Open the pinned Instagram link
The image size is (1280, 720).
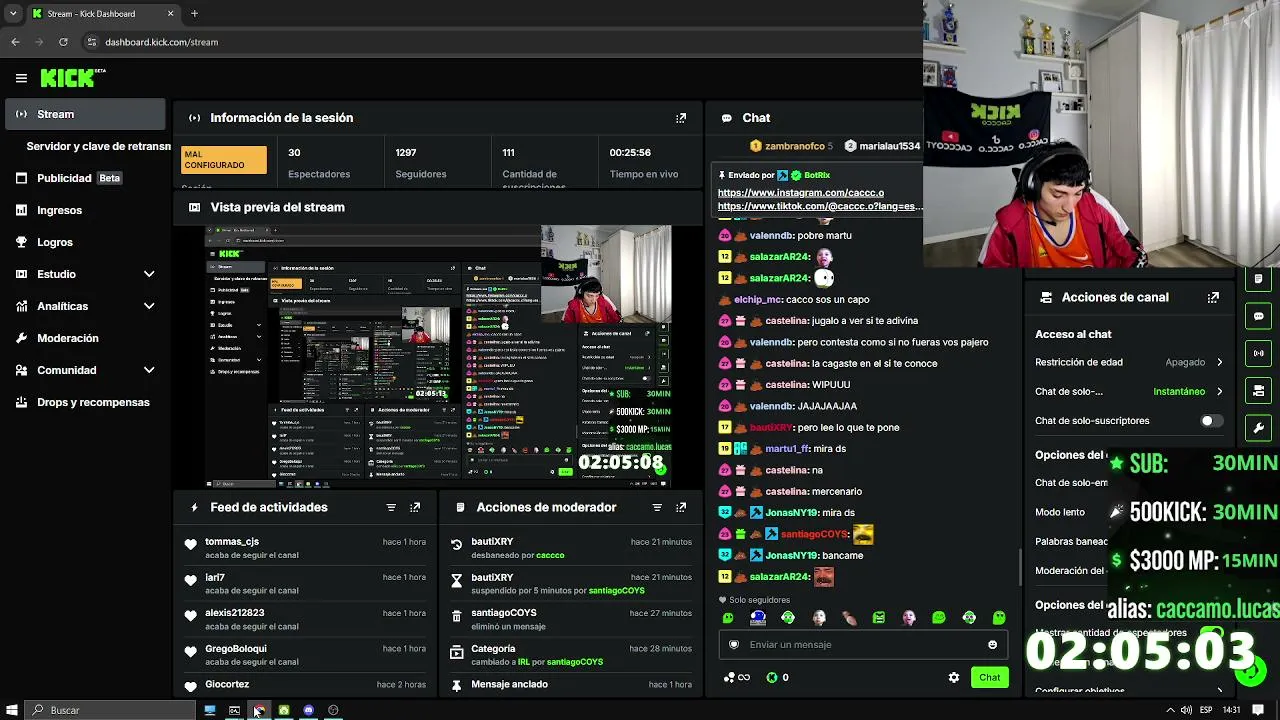tap(801, 193)
